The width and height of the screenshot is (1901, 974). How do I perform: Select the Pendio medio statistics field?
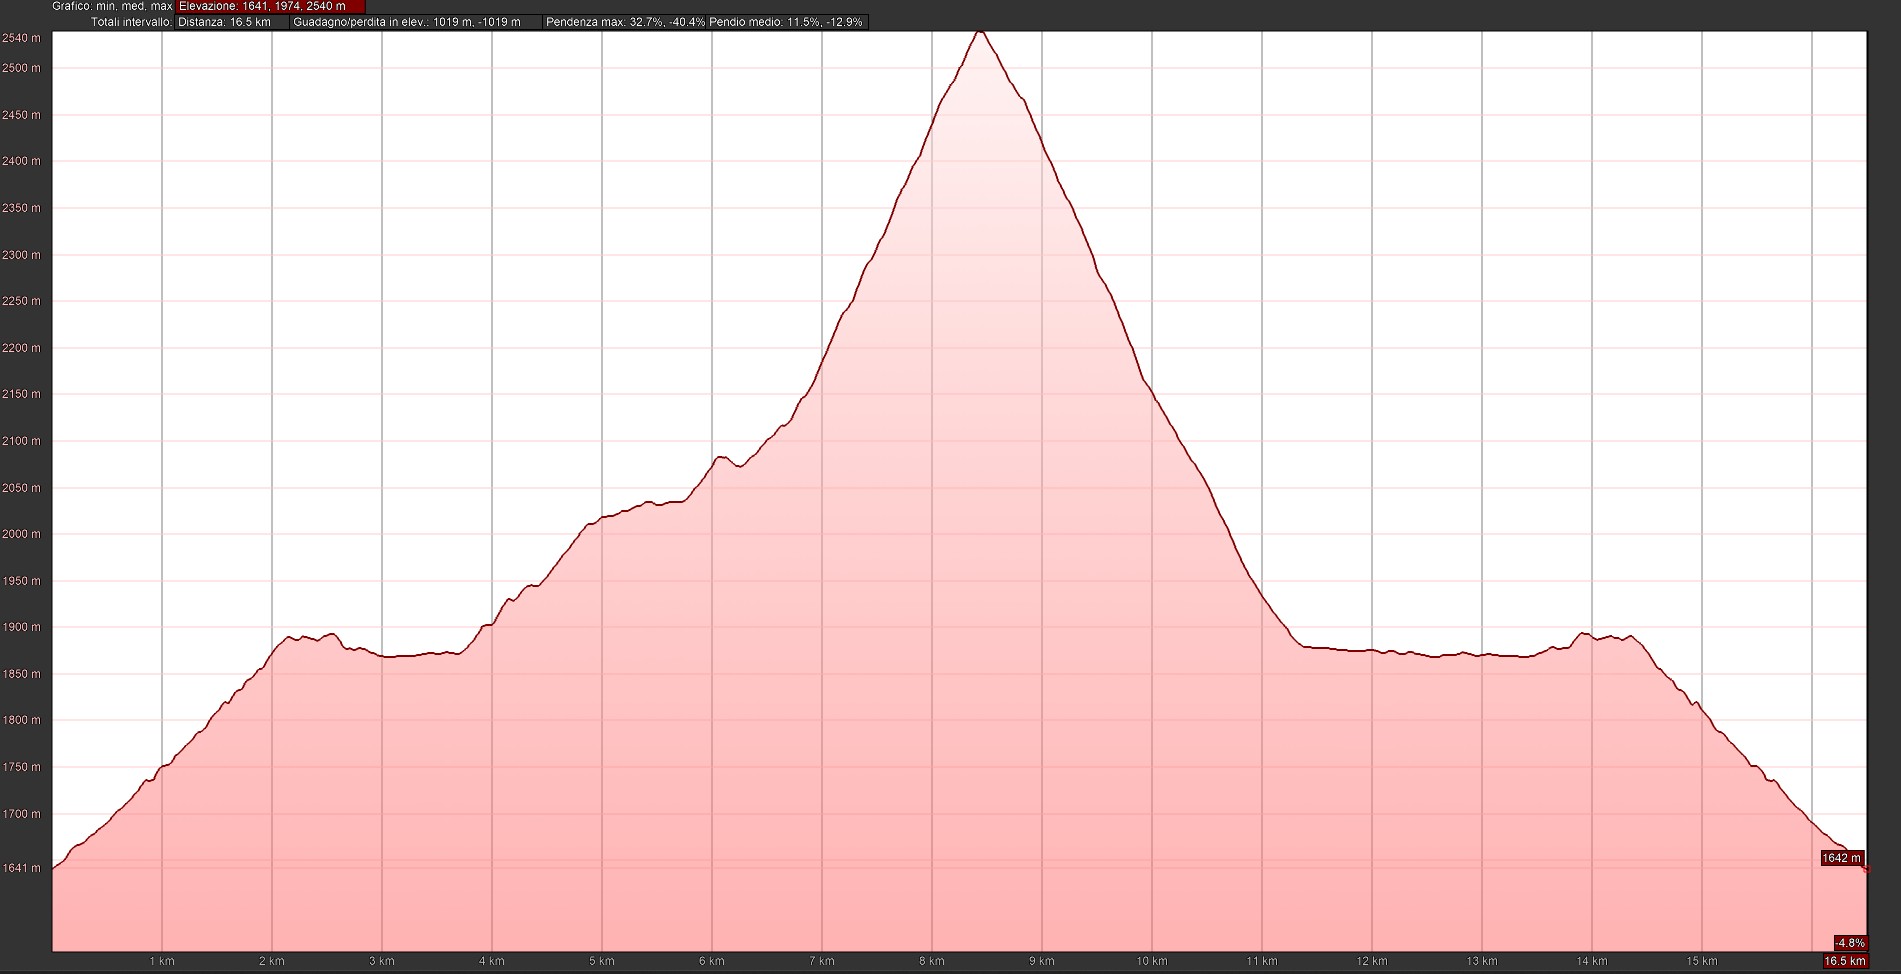tap(787, 22)
